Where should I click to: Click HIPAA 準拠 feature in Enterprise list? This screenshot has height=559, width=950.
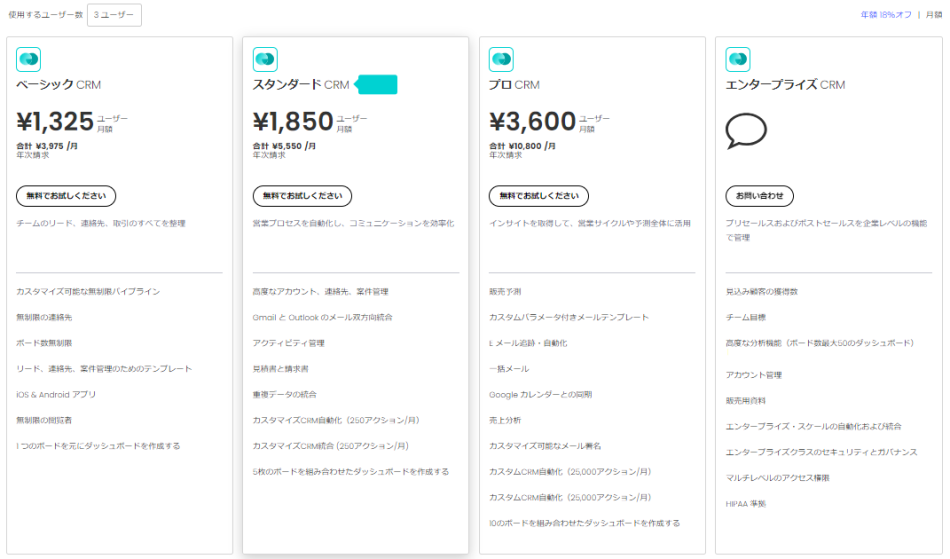745,504
